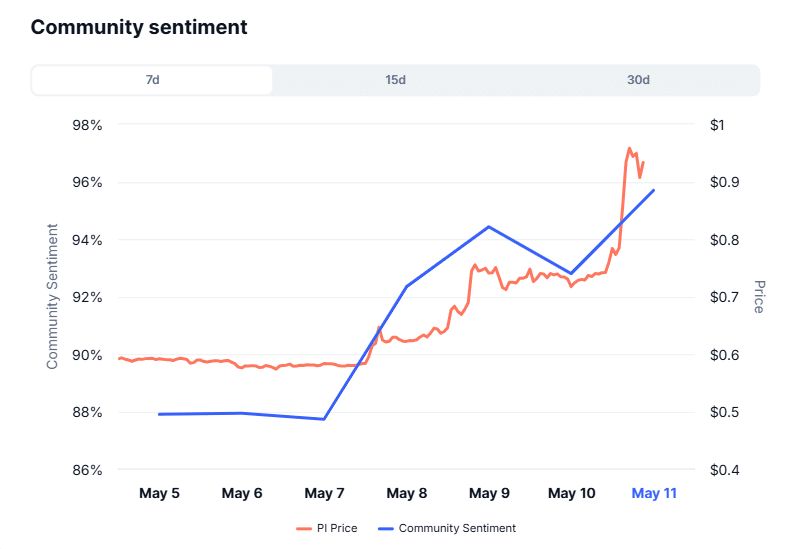This screenshot has width=803, height=549.
Task: Click the May 8 date label
Action: click(407, 493)
